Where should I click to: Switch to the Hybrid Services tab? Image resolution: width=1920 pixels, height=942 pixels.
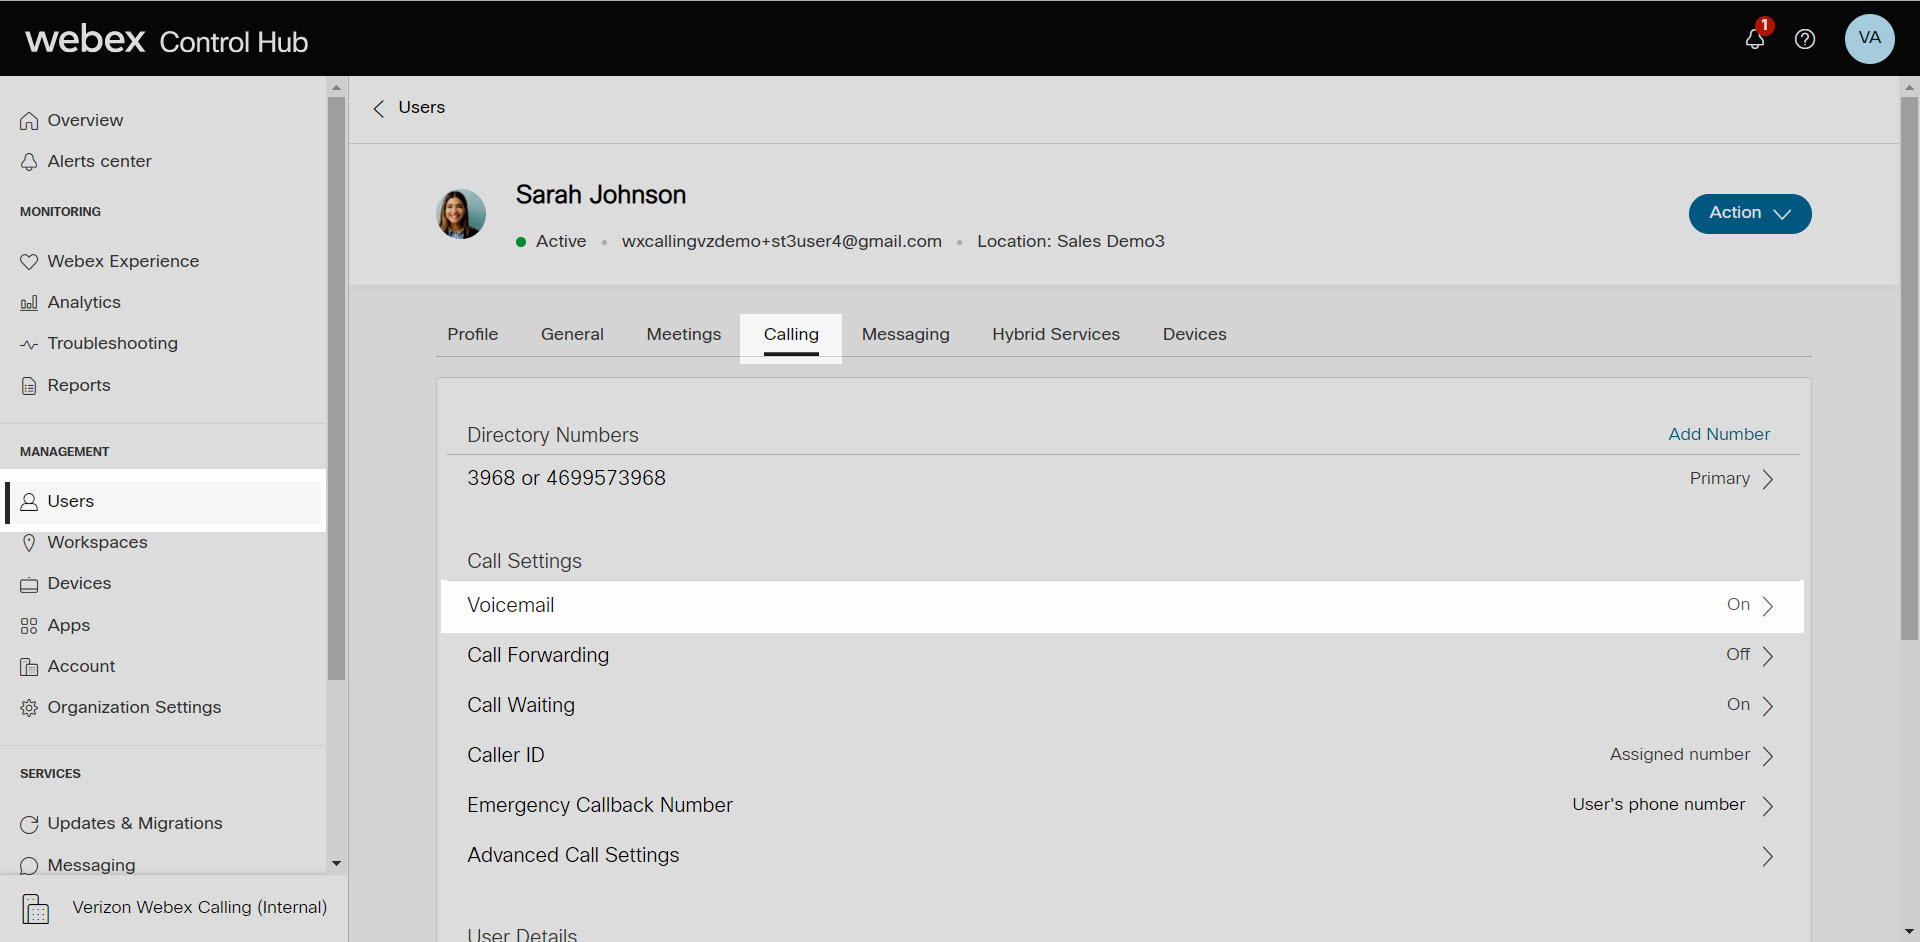click(x=1056, y=334)
